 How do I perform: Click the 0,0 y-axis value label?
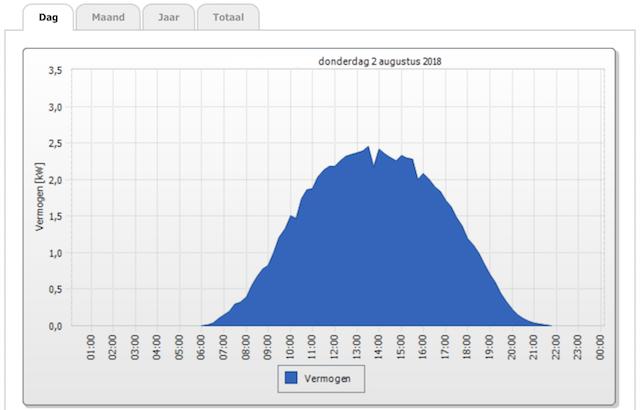pyautogui.click(x=56, y=326)
